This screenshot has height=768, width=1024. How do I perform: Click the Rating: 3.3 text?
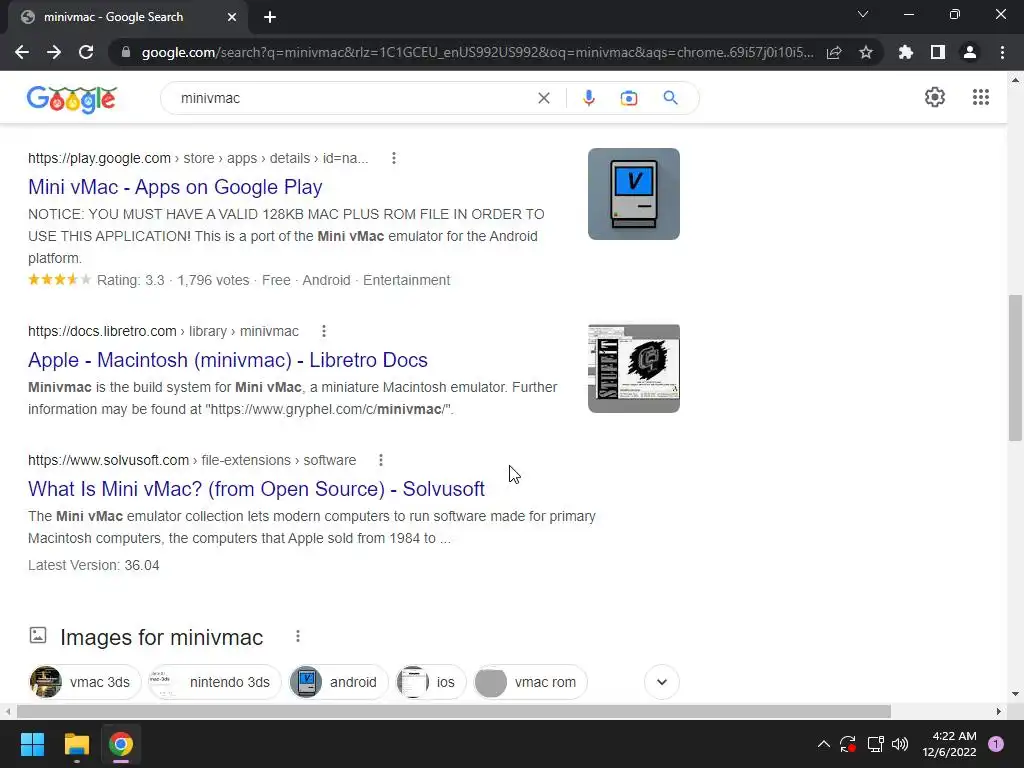(131, 280)
